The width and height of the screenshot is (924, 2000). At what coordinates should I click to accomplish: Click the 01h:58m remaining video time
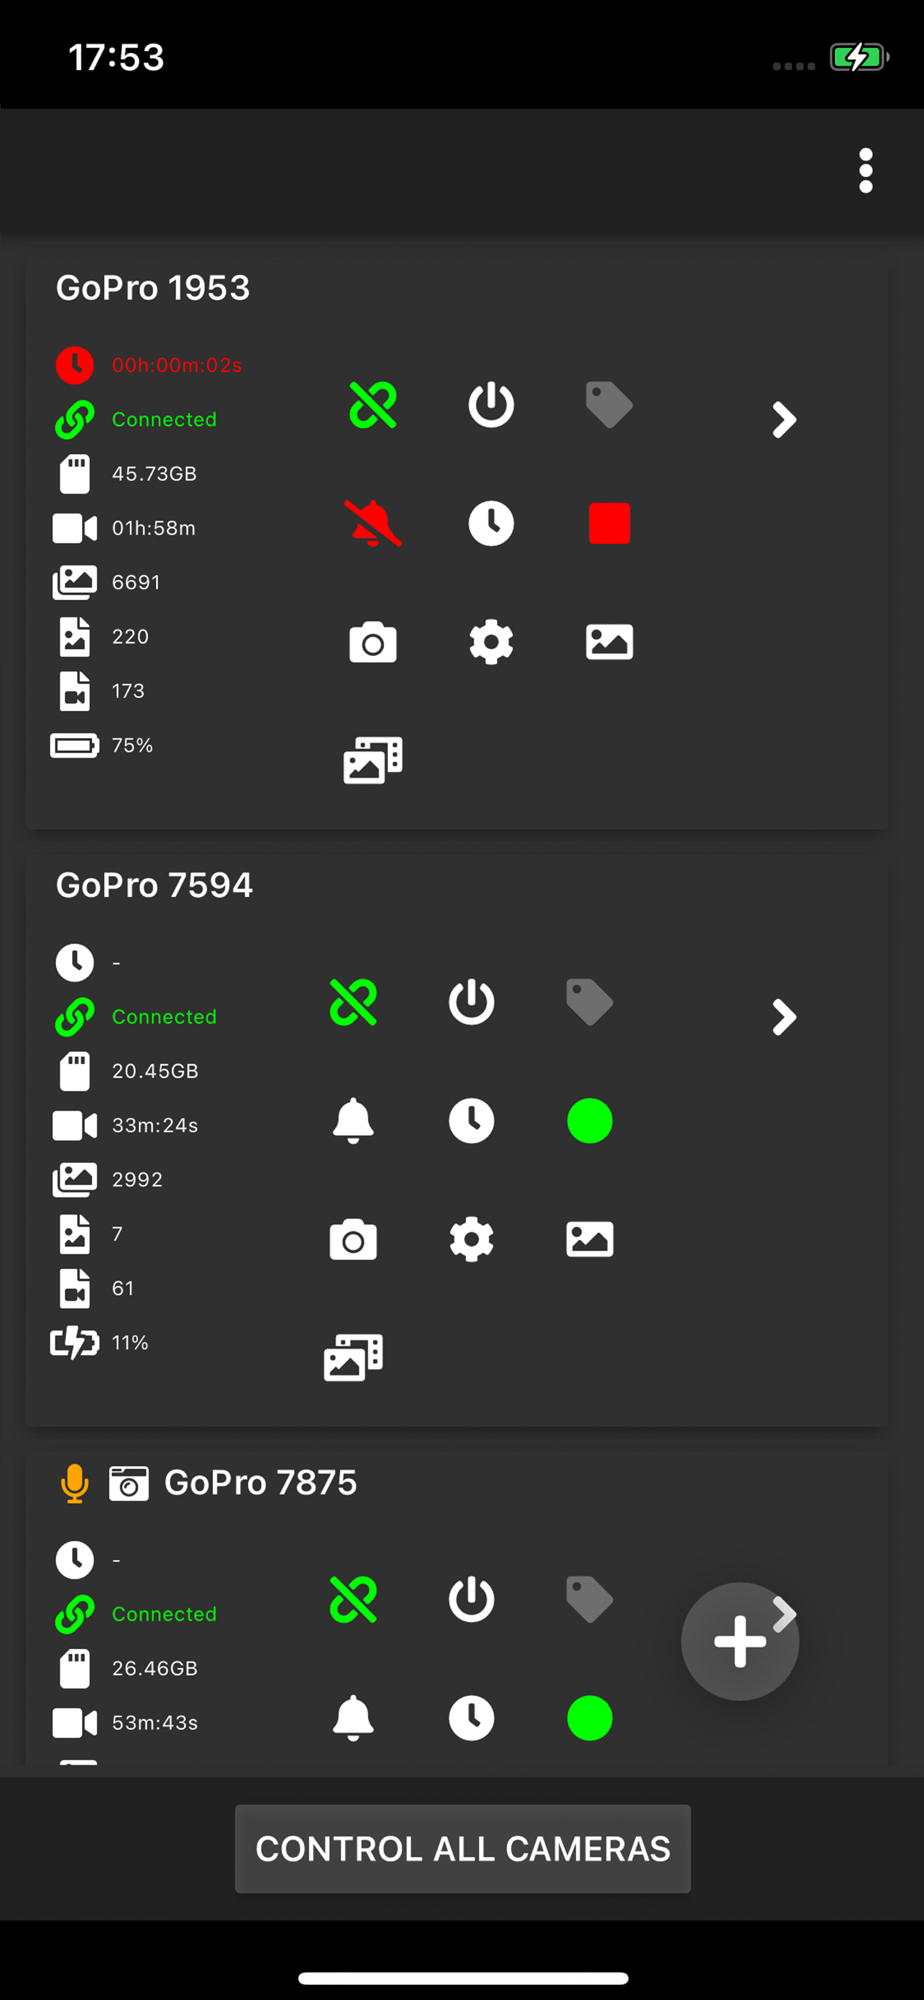point(154,528)
